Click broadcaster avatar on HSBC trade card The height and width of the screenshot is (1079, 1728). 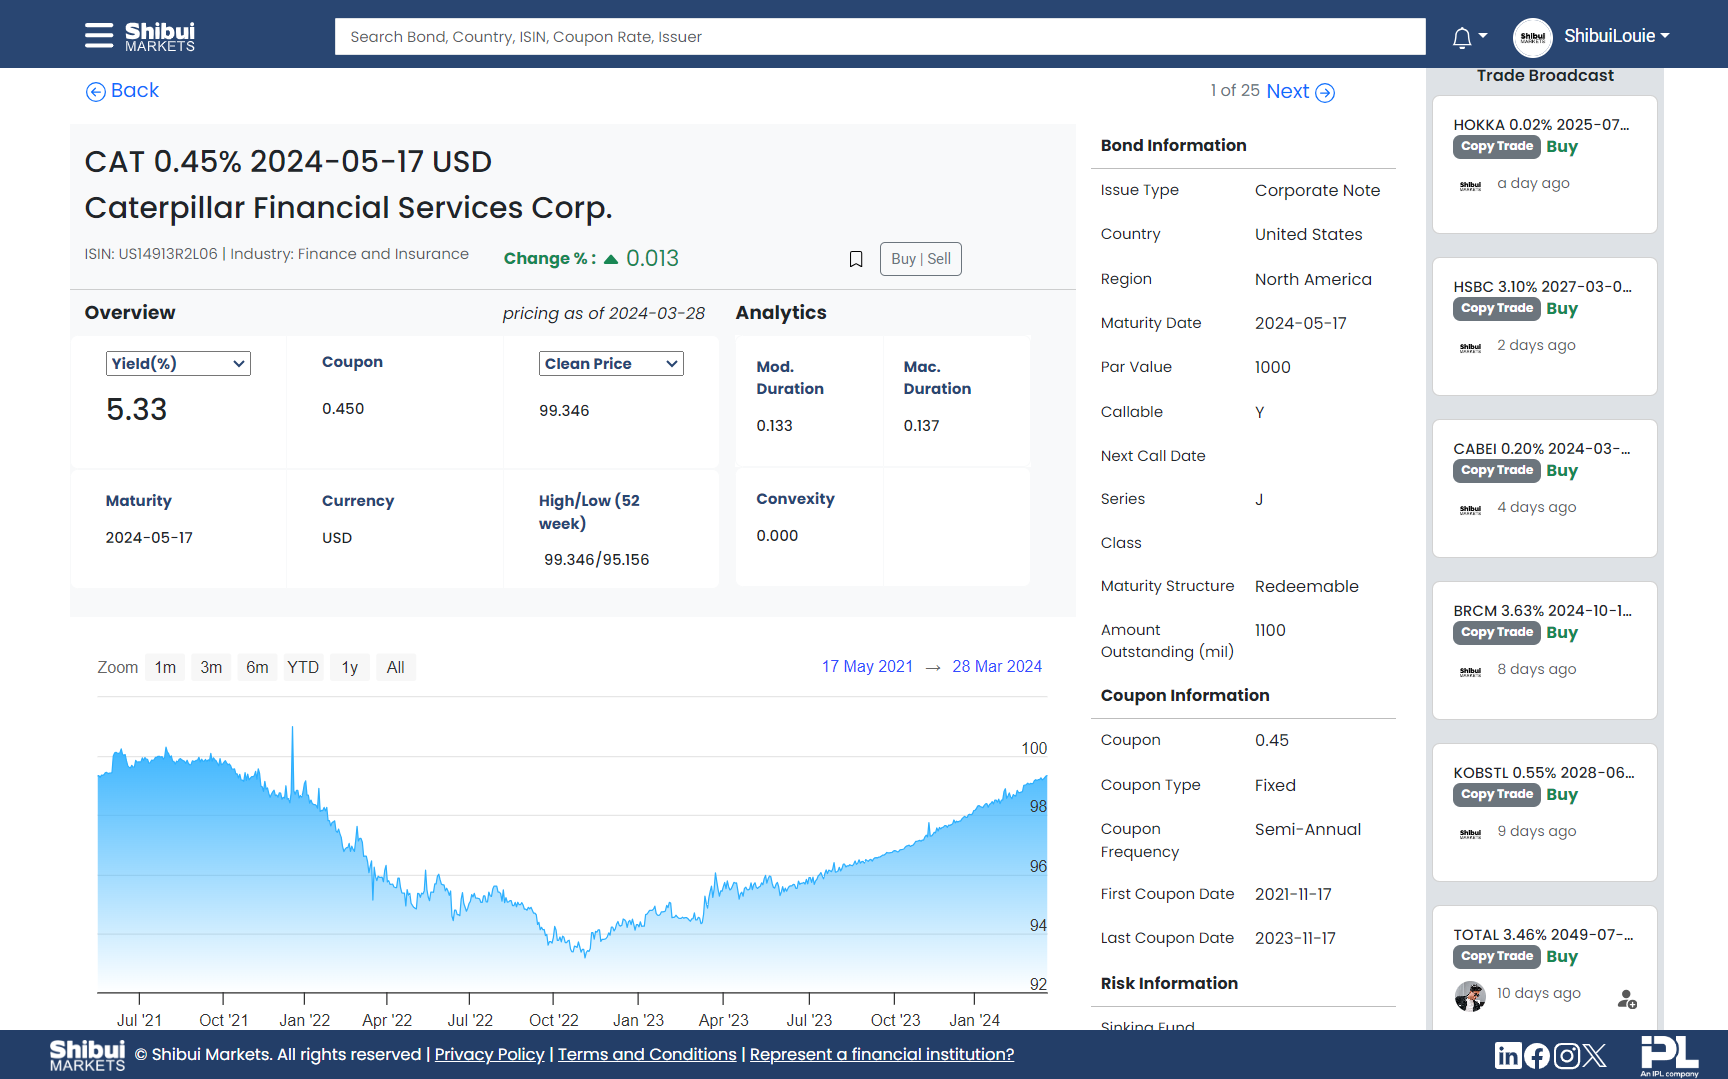click(x=1470, y=347)
